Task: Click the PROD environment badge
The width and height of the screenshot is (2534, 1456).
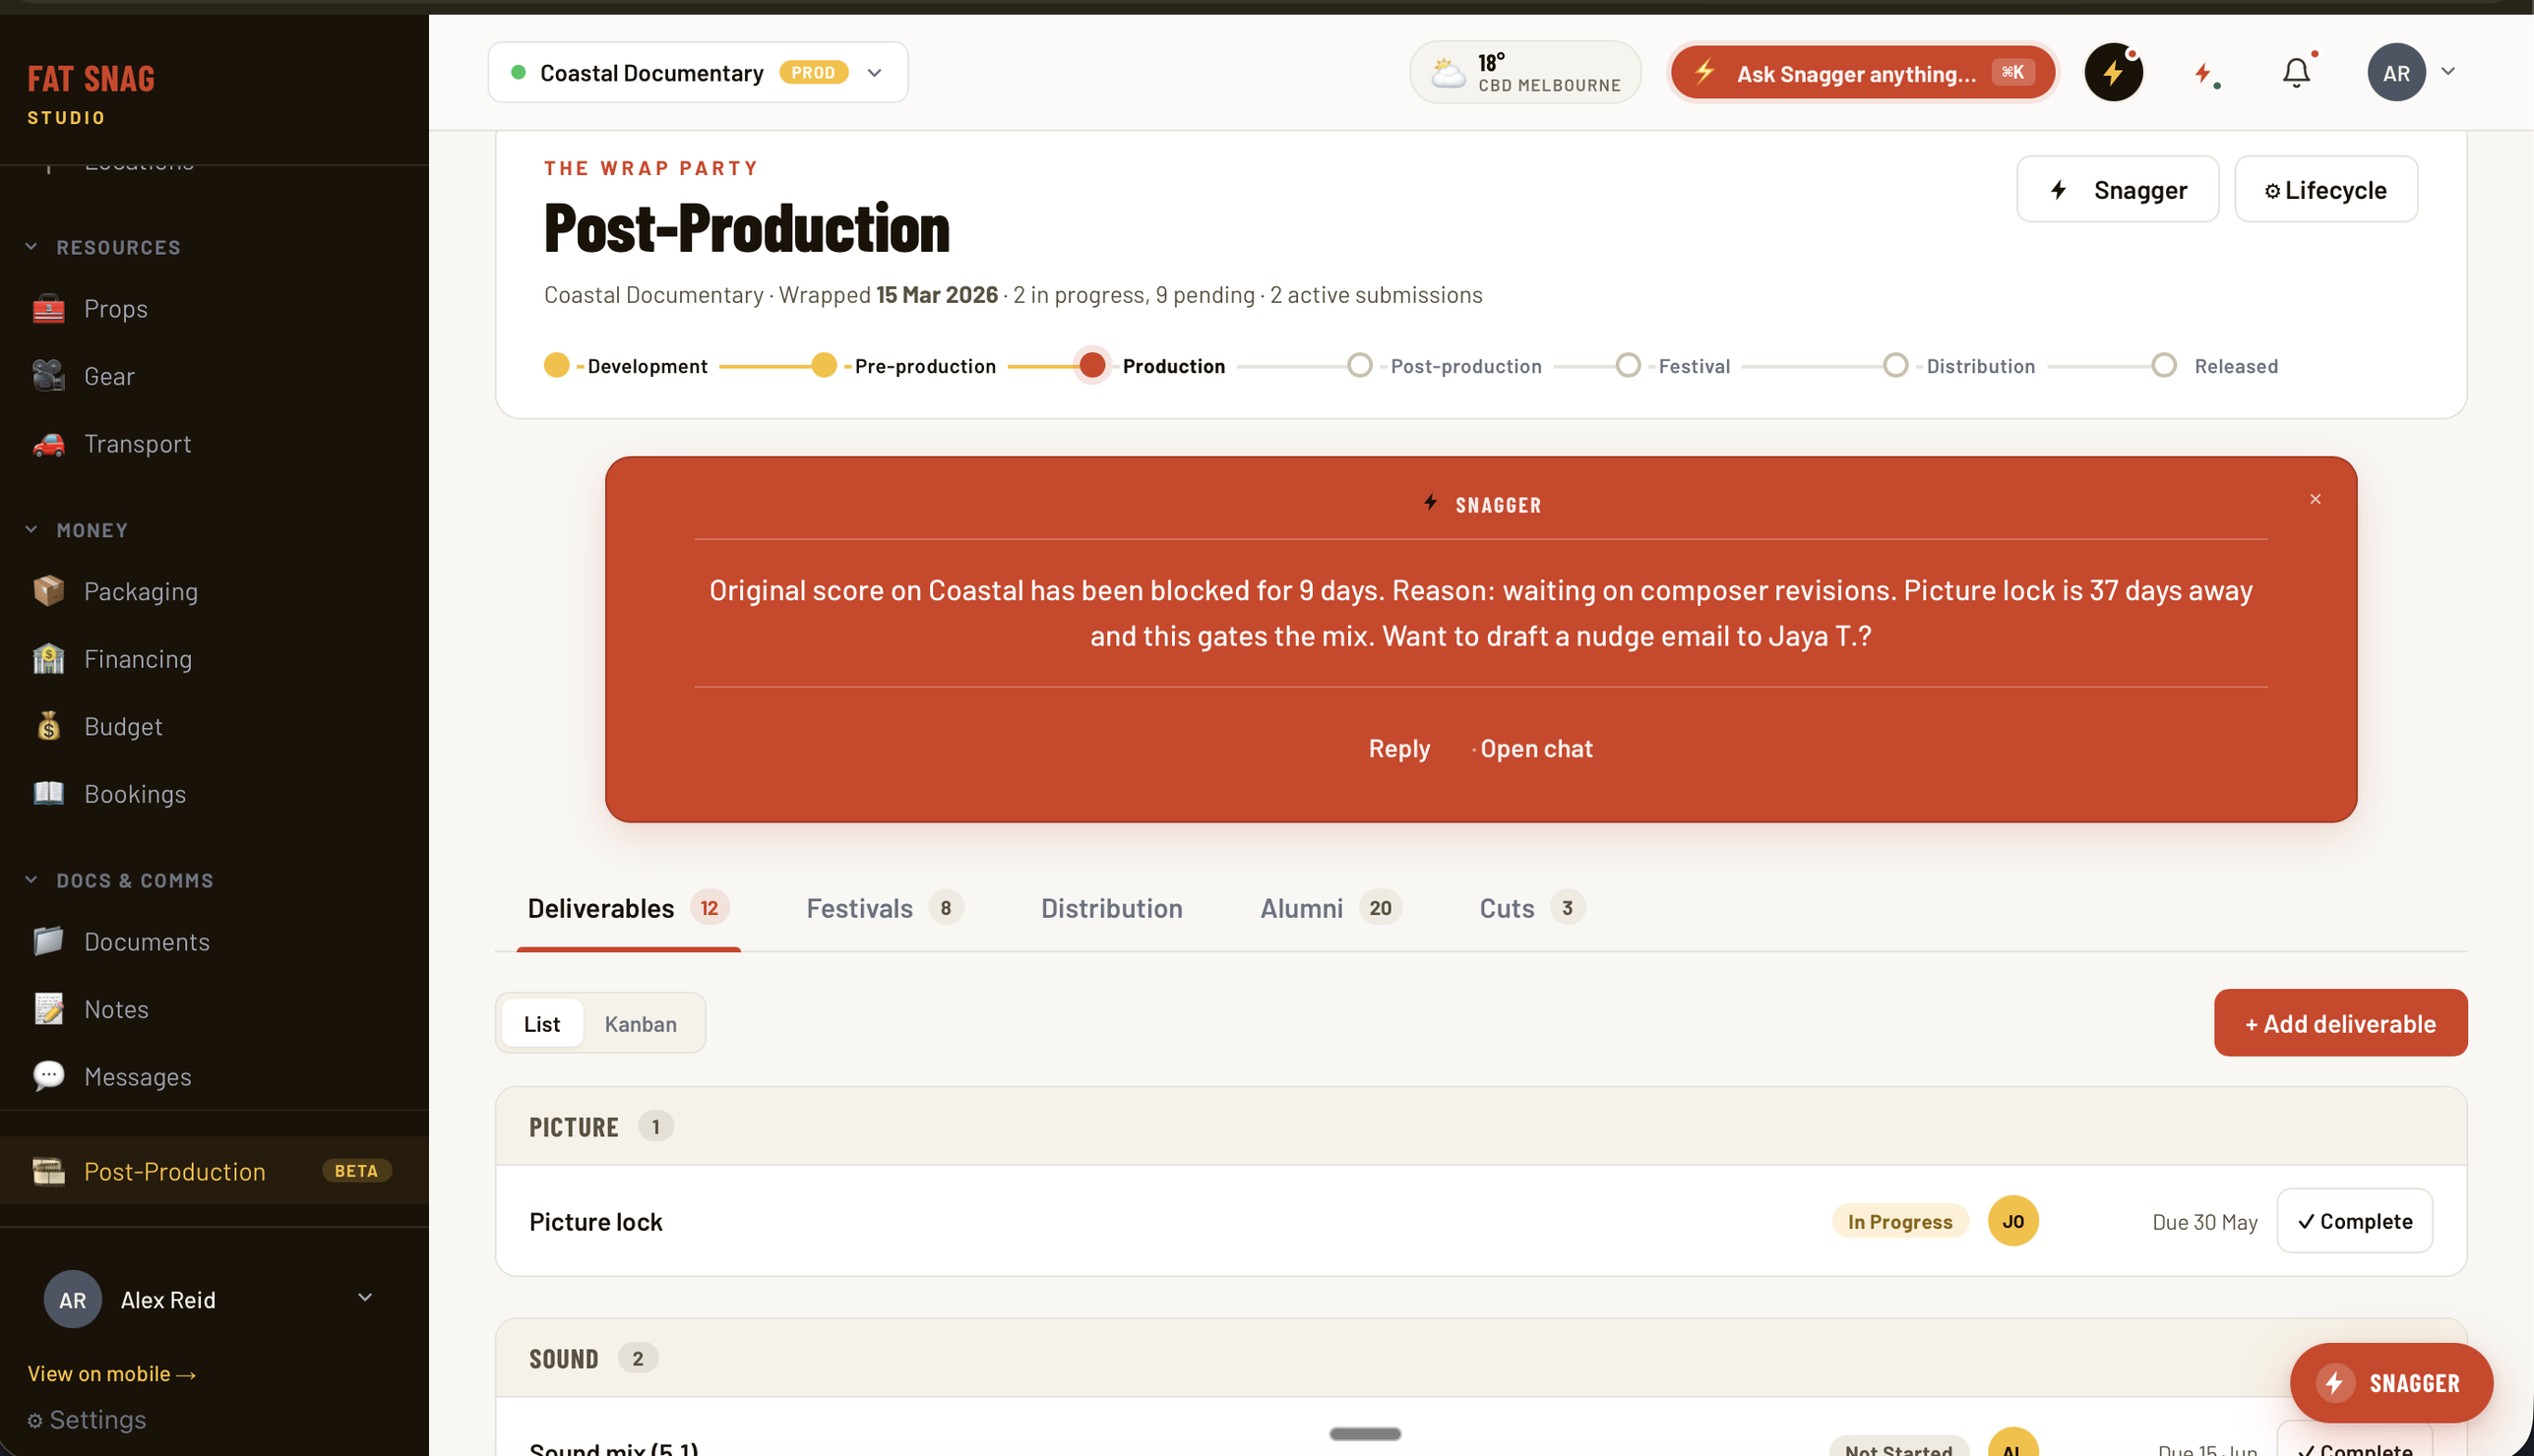Action: 813,72
